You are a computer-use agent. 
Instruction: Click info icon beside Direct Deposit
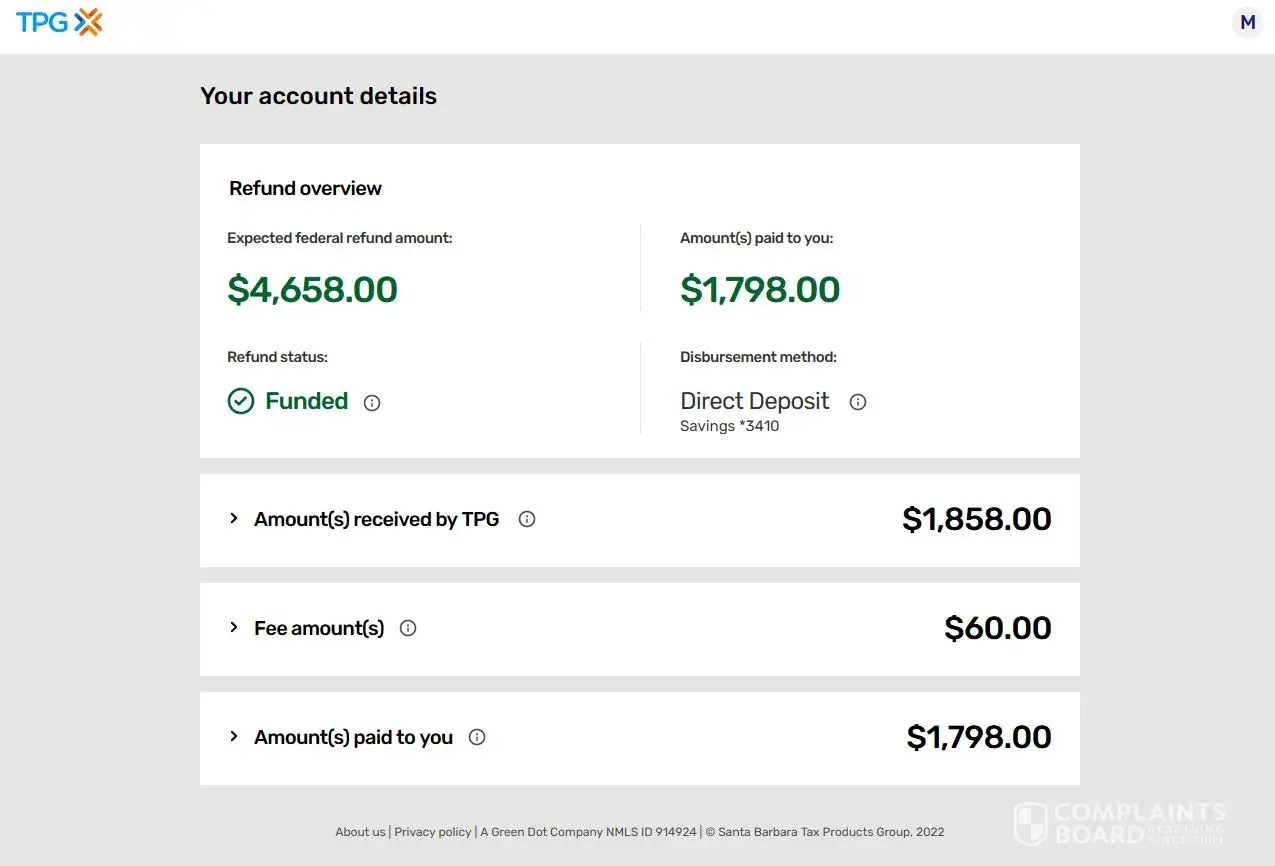858,402
